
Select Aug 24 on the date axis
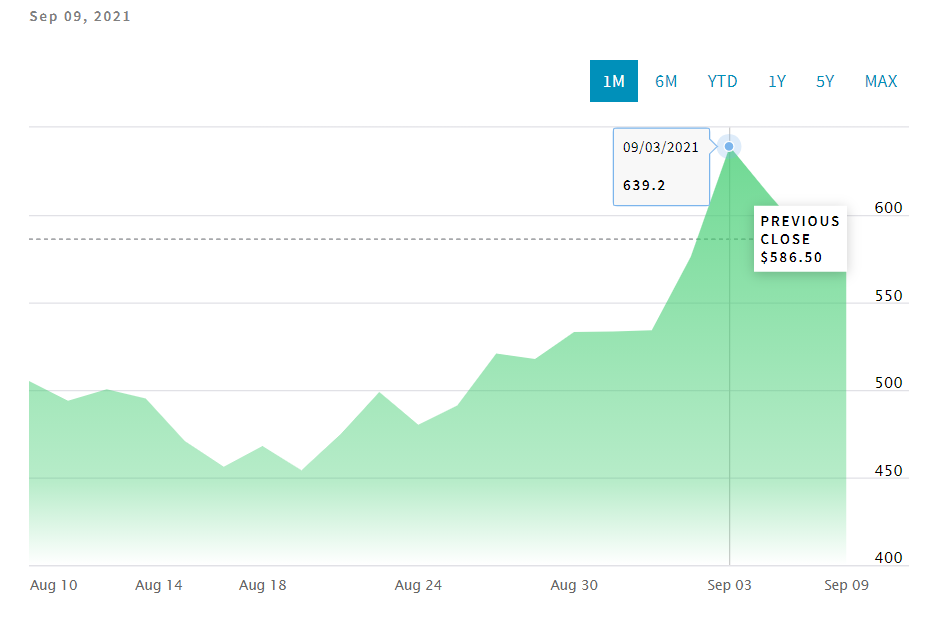pos(418,585)
